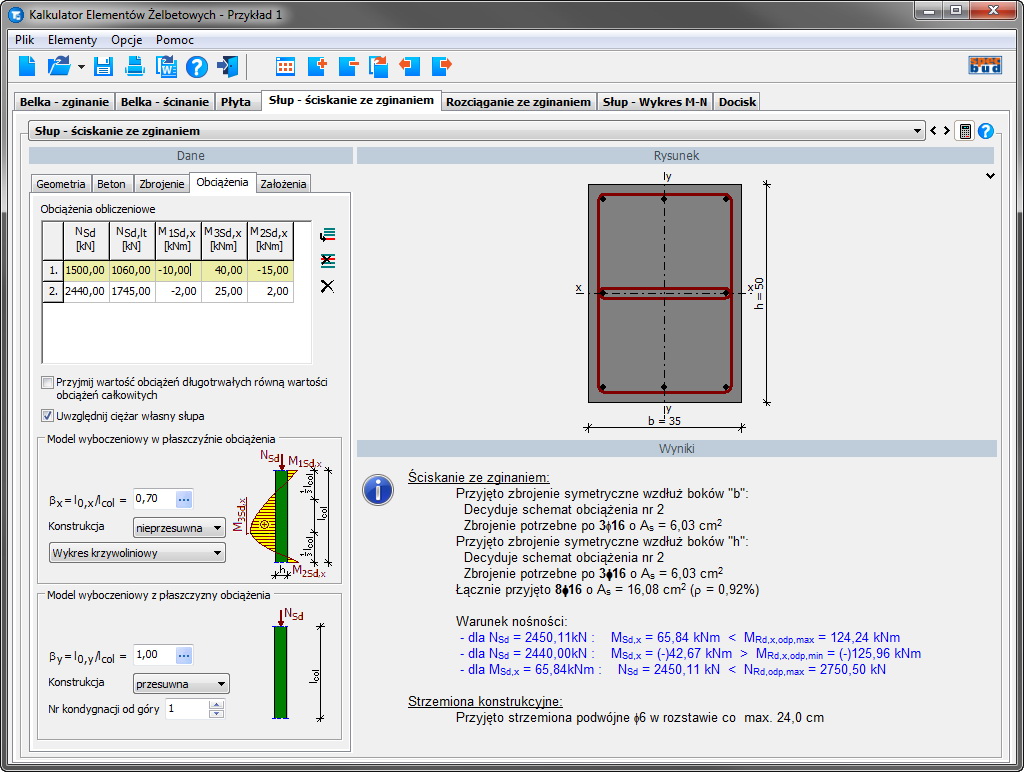Create a new file with toolbar icon
The width and height of the screenshot is (1024, 772).
[27, 66]
